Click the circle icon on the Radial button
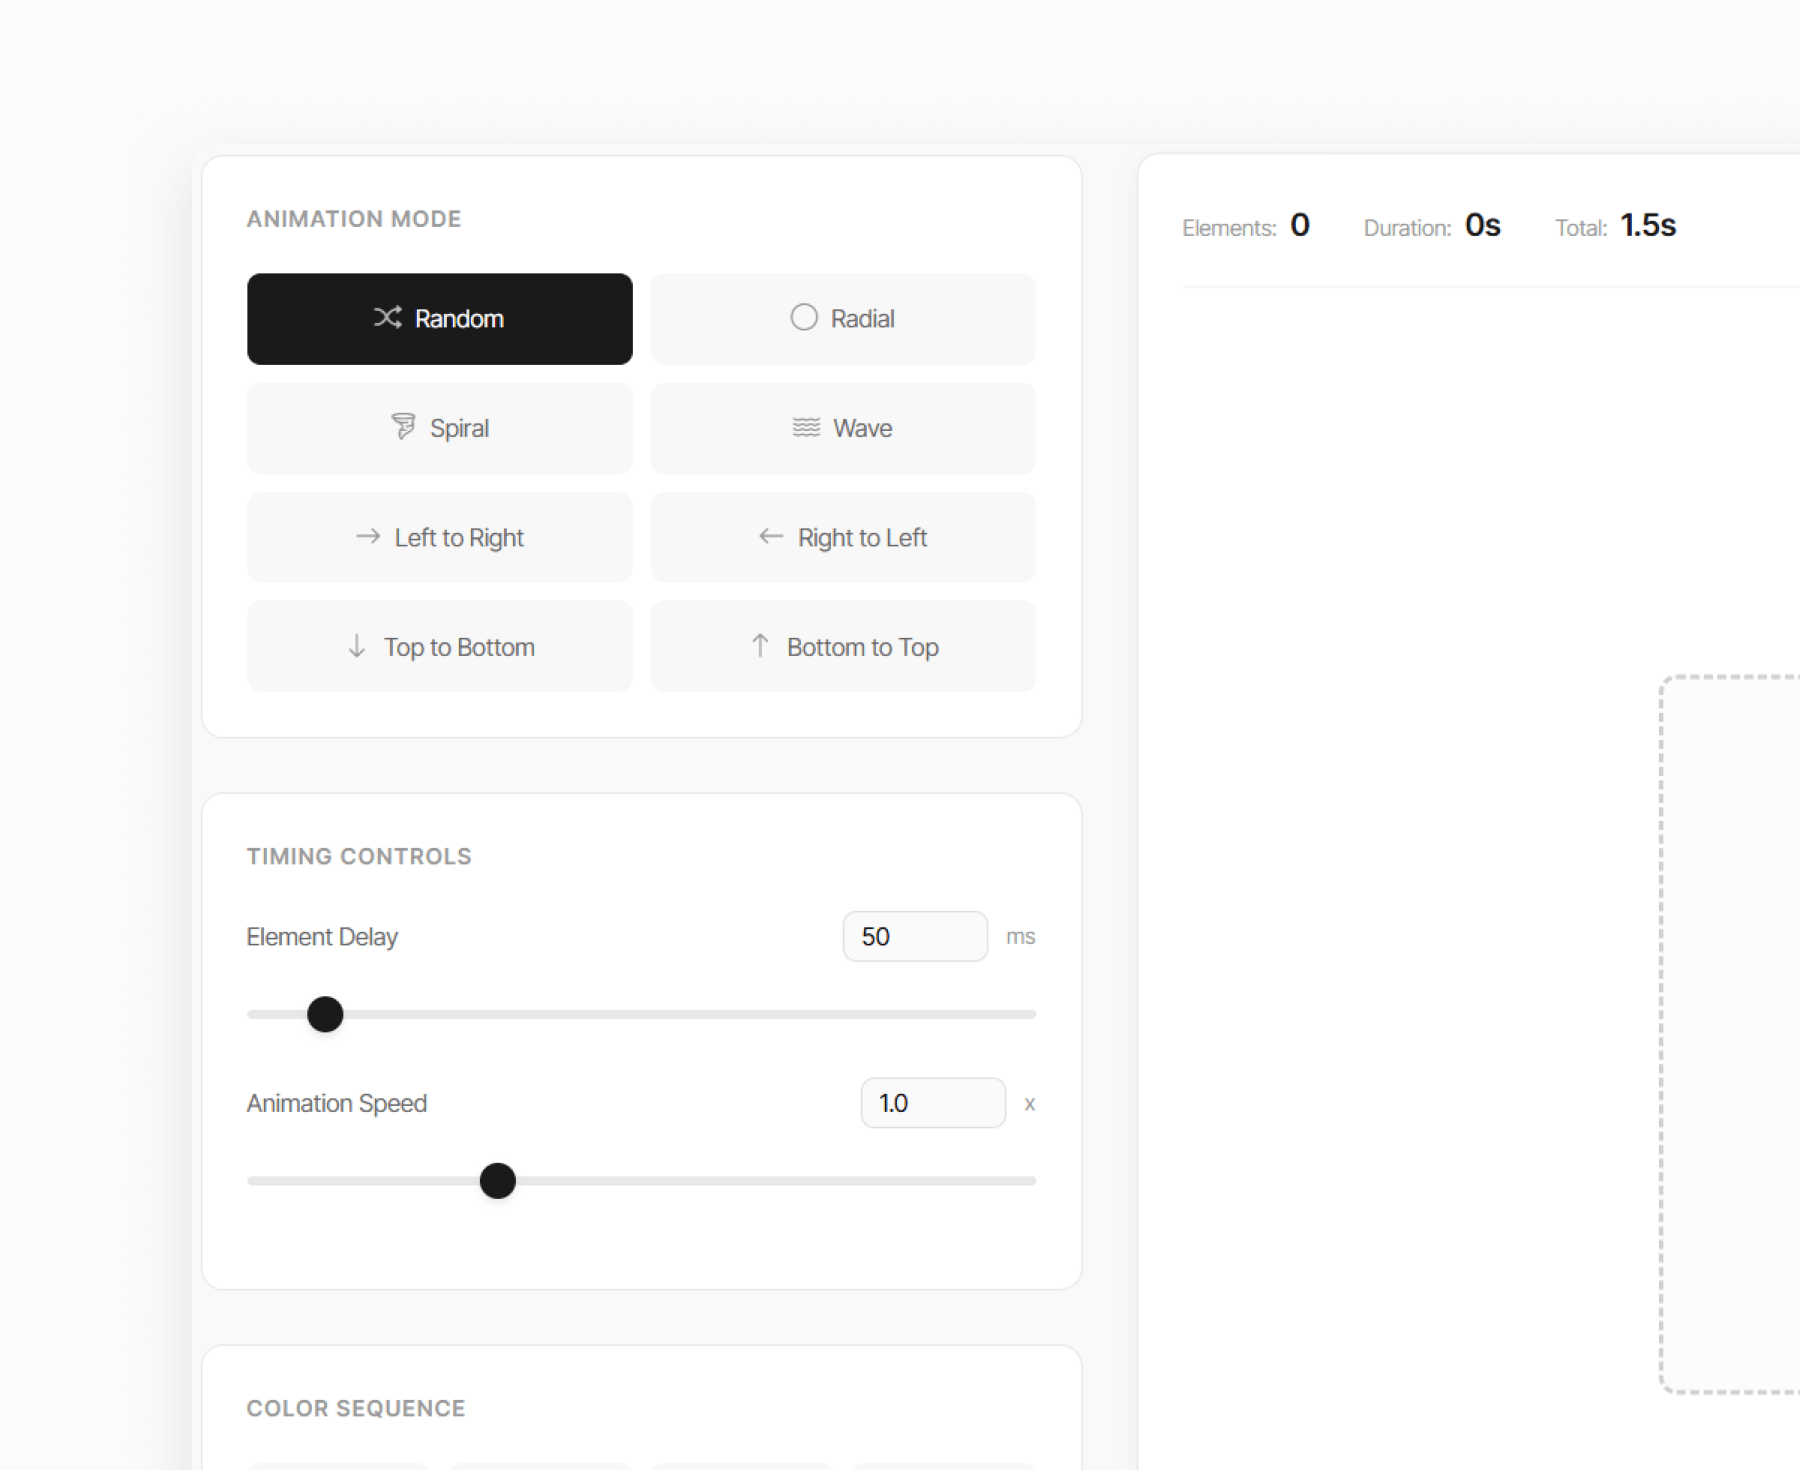Viewport: 1800px width, 1470px height. coord(804,317)
